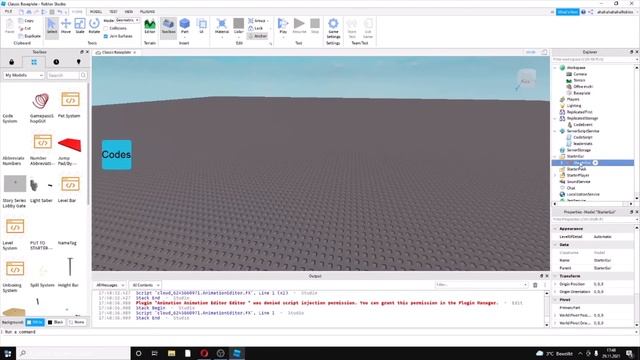Screen dimensions: 640x360
Task: Open the Toolbox Creations tab icon
Action: tap(78, 62)
